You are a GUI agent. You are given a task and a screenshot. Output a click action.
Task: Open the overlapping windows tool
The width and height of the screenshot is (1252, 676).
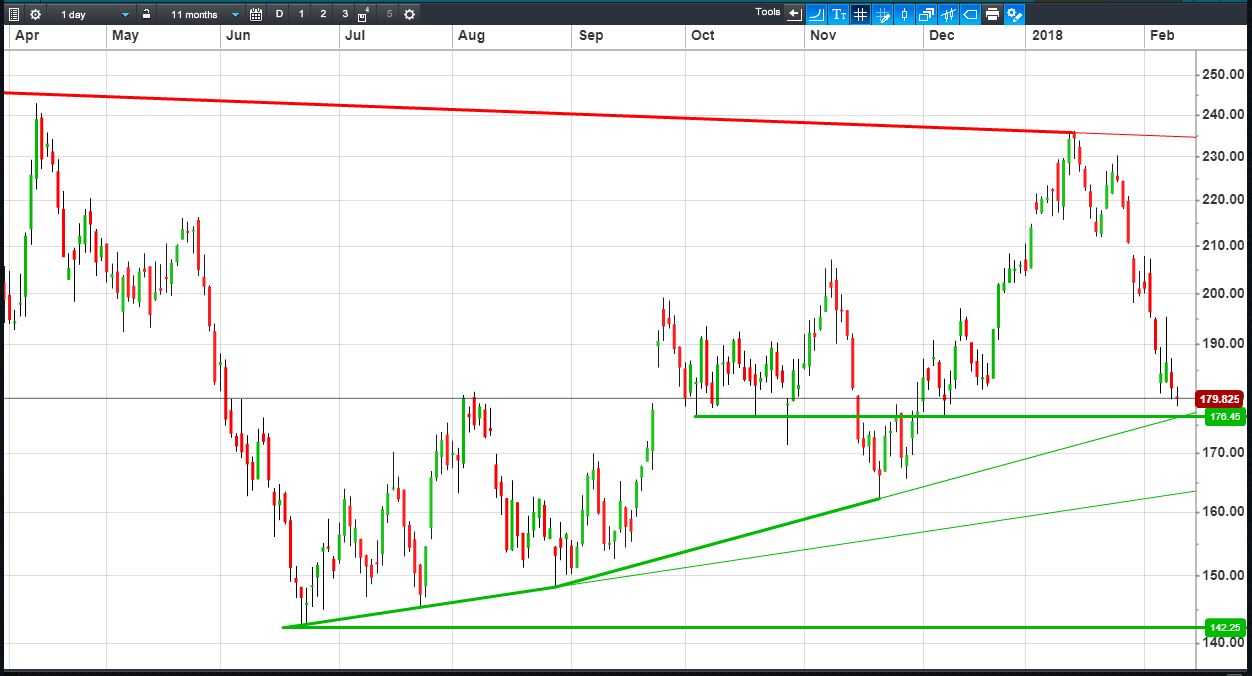point(926,14)
